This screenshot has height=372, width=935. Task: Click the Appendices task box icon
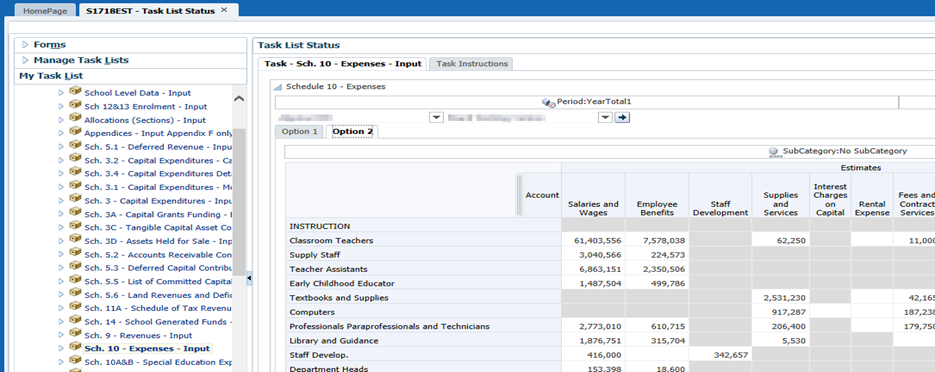tap(75, 132)
